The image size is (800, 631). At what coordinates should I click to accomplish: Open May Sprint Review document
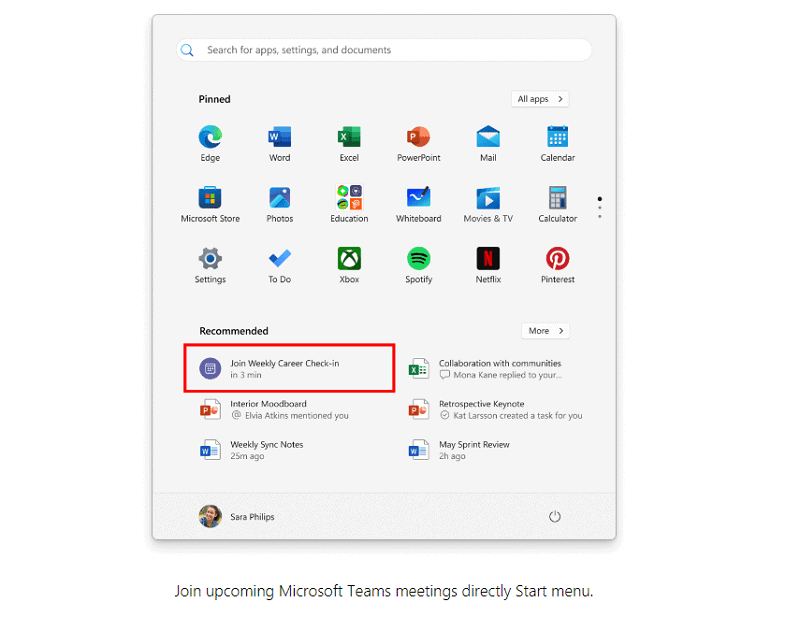(459, 450)
